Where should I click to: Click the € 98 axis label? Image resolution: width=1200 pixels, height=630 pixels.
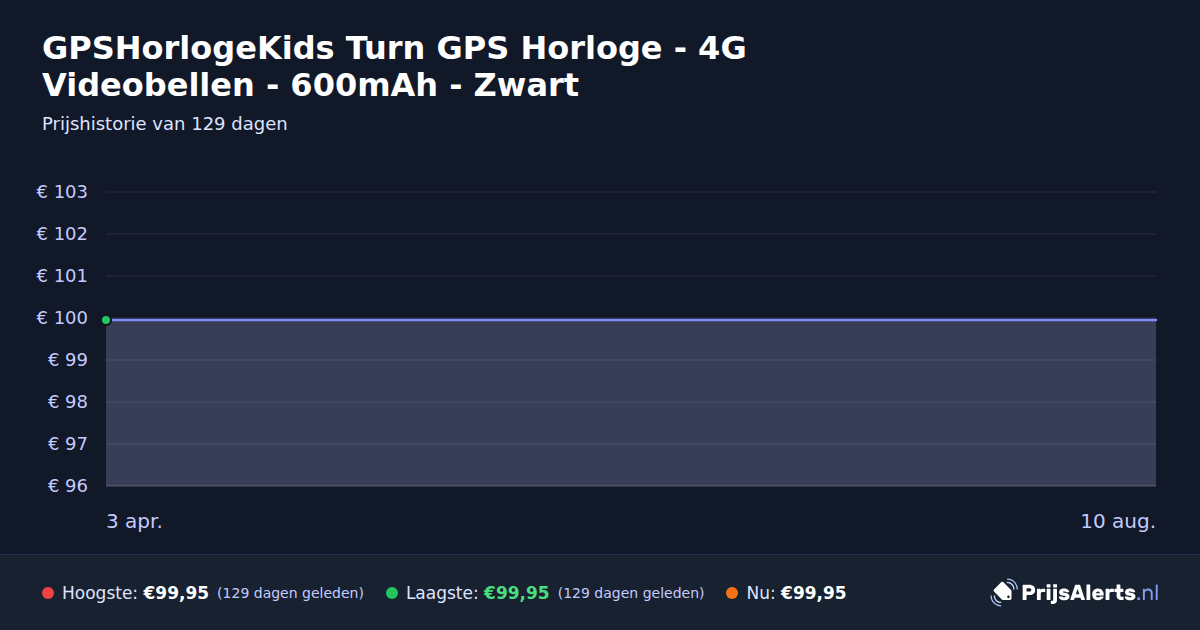tap(69, 402)
